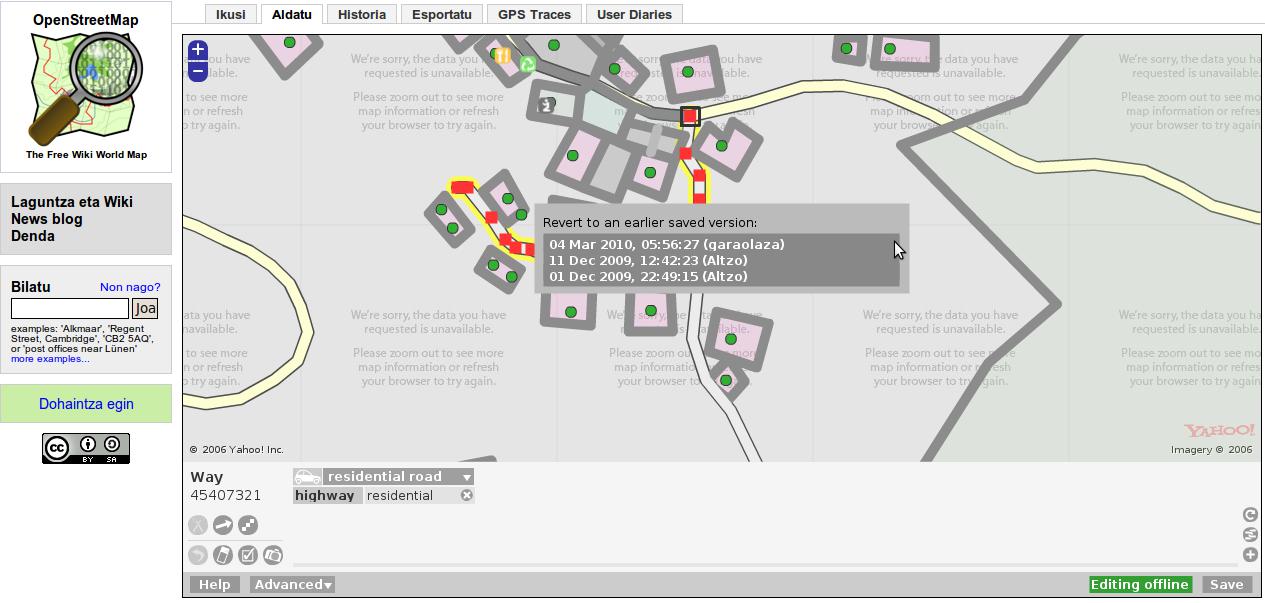The height and width of the screenshot is (603, 1265).
Task: Remove the highway residential tag
Action: 466,496
